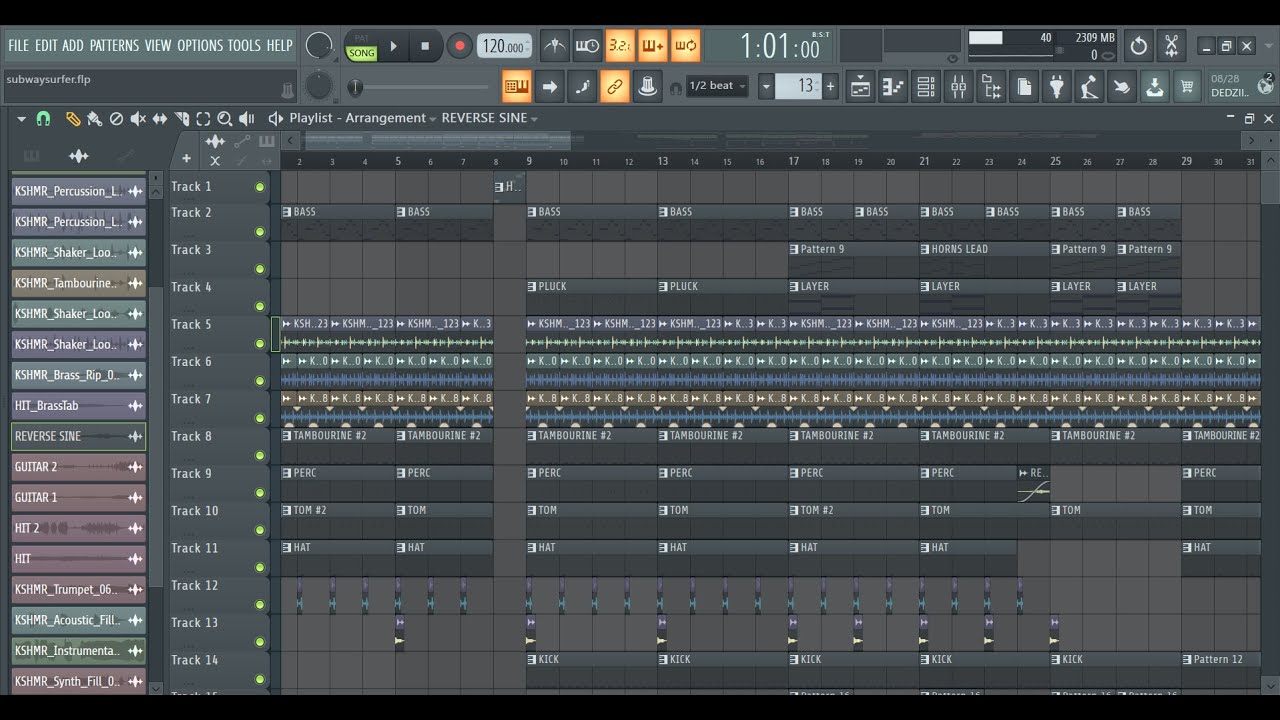This screenshot has height=720, width=1280.
Task: Open the Piano roll icon
Action: pos(893,87)
